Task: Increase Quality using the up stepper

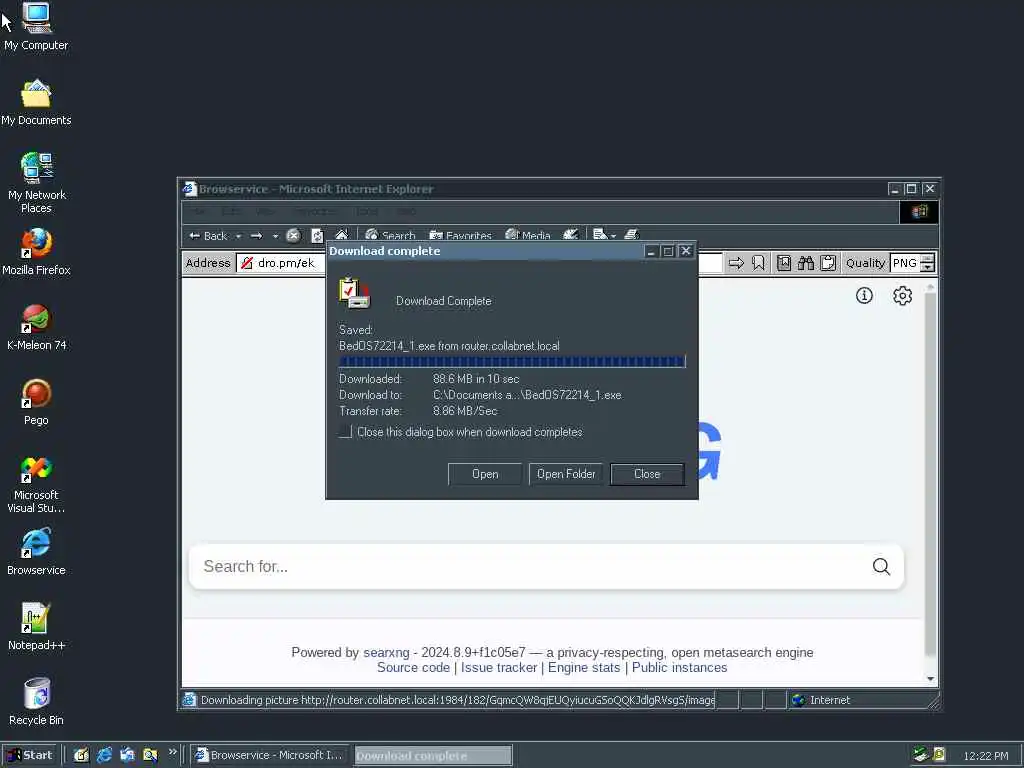Action: coord(927,259)
